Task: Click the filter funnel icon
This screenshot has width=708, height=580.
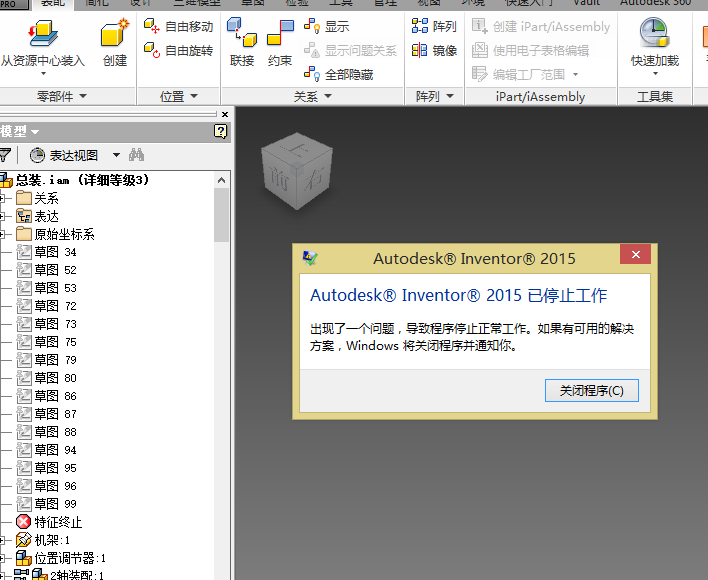Action: 5,155
